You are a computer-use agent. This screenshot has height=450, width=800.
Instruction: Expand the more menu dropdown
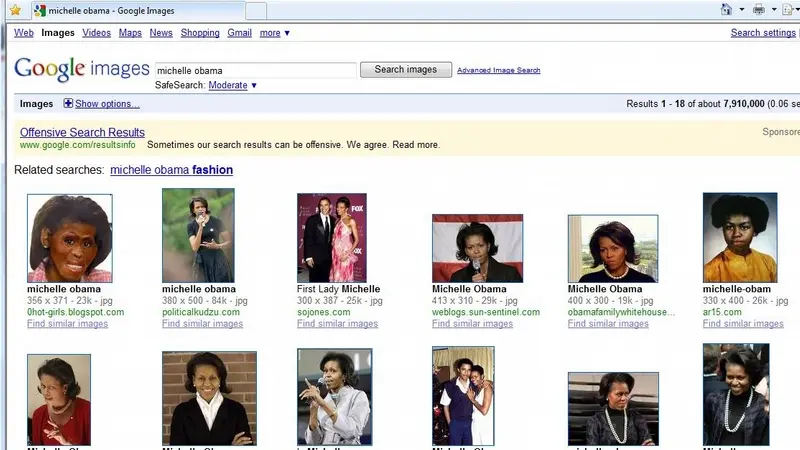click(x=274, y=33)
